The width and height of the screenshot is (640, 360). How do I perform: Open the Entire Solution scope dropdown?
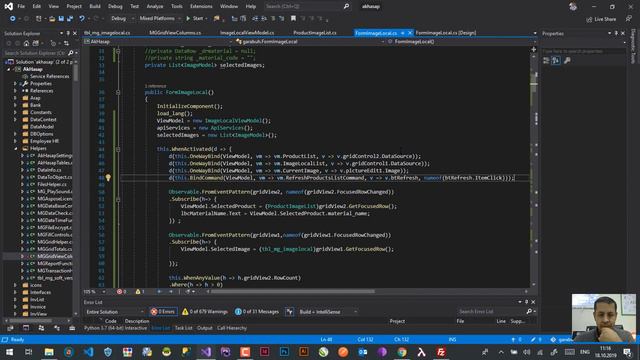(x=115, y=312)
